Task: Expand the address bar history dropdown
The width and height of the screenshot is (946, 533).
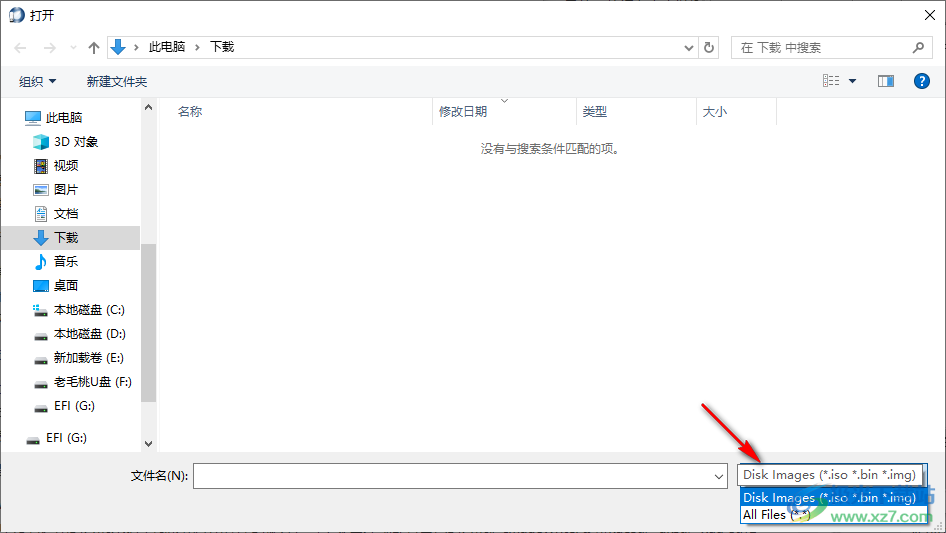Action: tap(688, 48)
